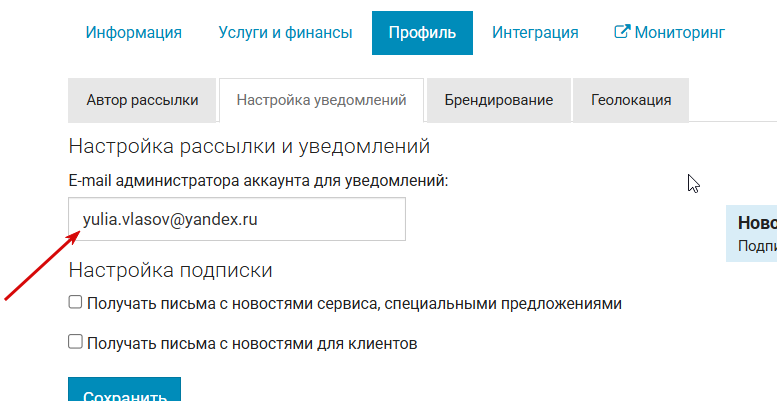Switch to Автор рассылки sub-tab
This screenshot has width=777, height=401.
pos(142,100)
